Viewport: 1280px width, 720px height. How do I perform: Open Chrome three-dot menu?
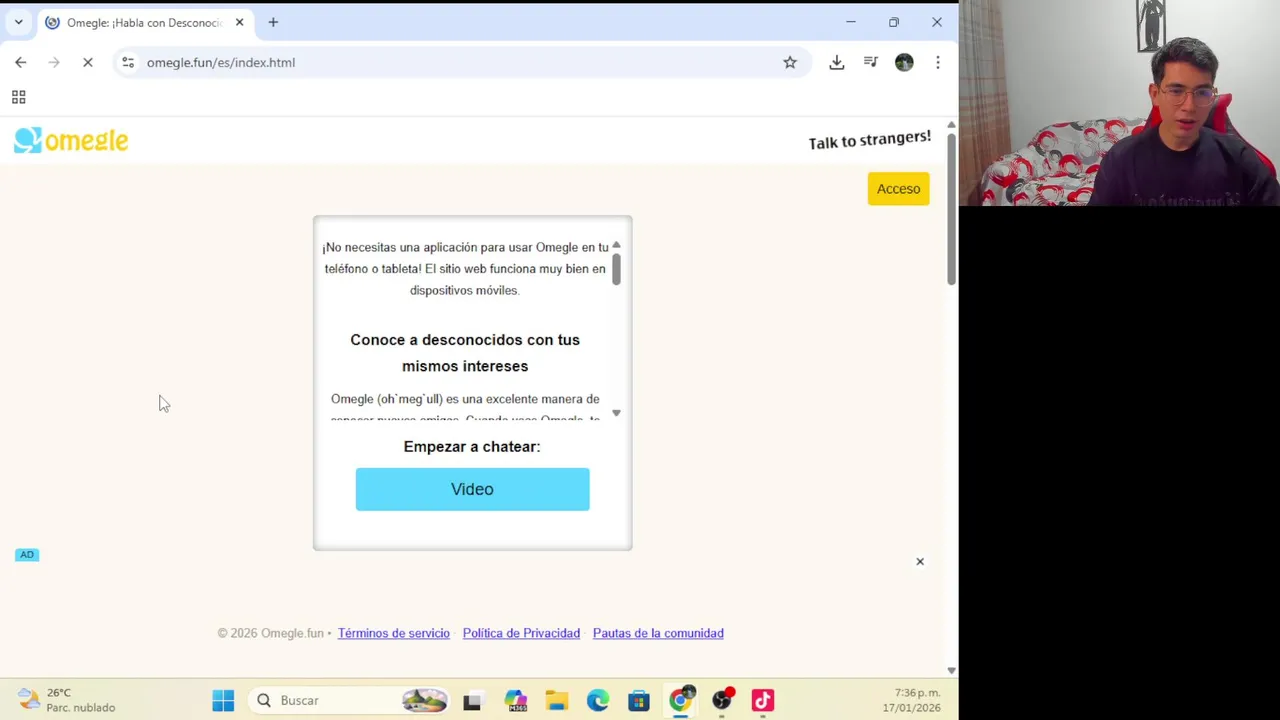point(938,62)
